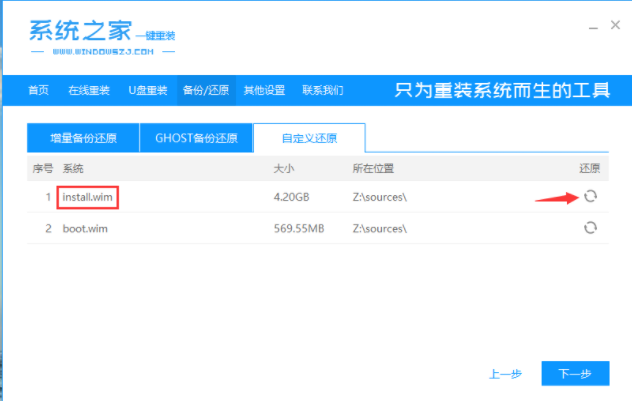Viewport: 632px width, 401px height.
Task: Open the U盘重装 menu
Action: (x=147, y=91)
